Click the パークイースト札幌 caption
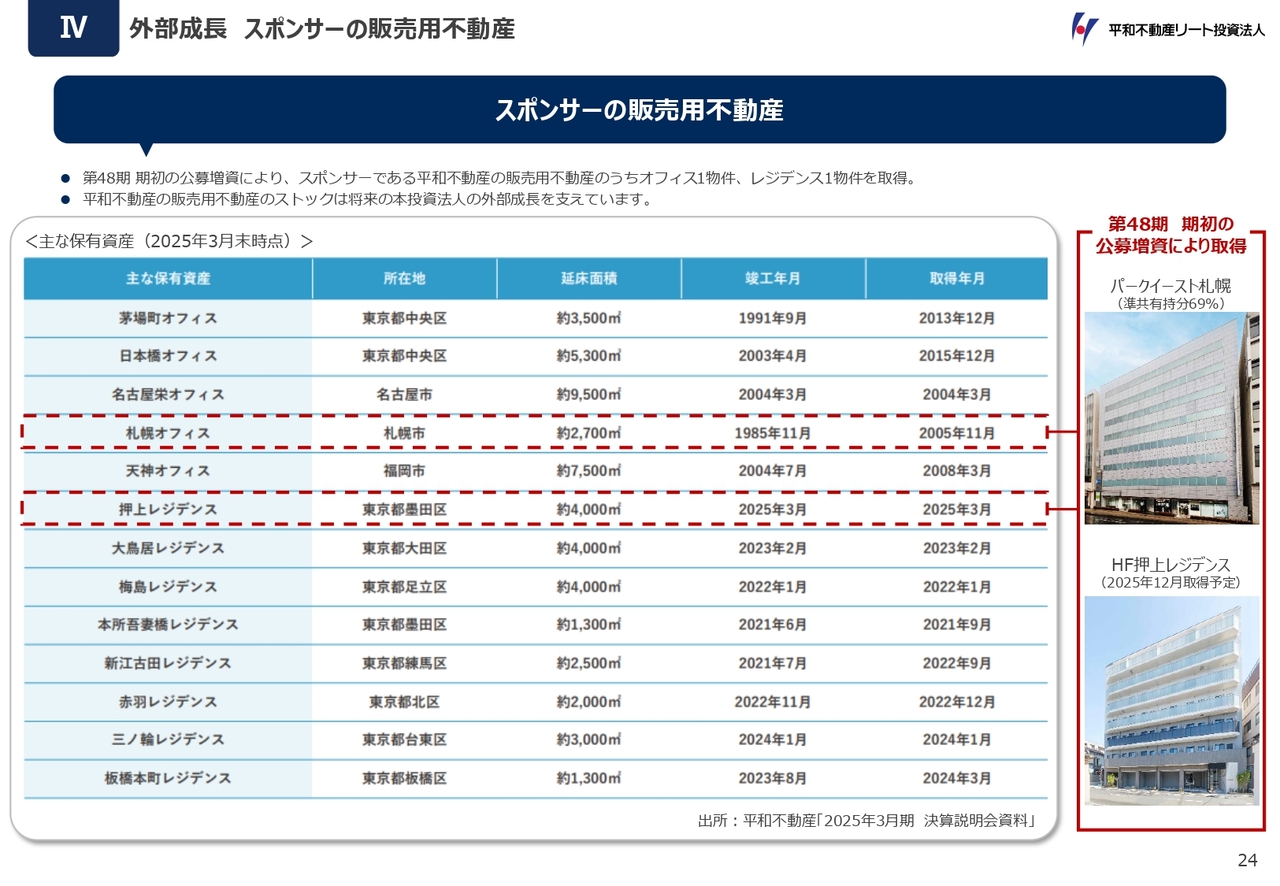The width and height of the screenshot is (1280, 886). pyautogui.click(x=1171, y=287)
